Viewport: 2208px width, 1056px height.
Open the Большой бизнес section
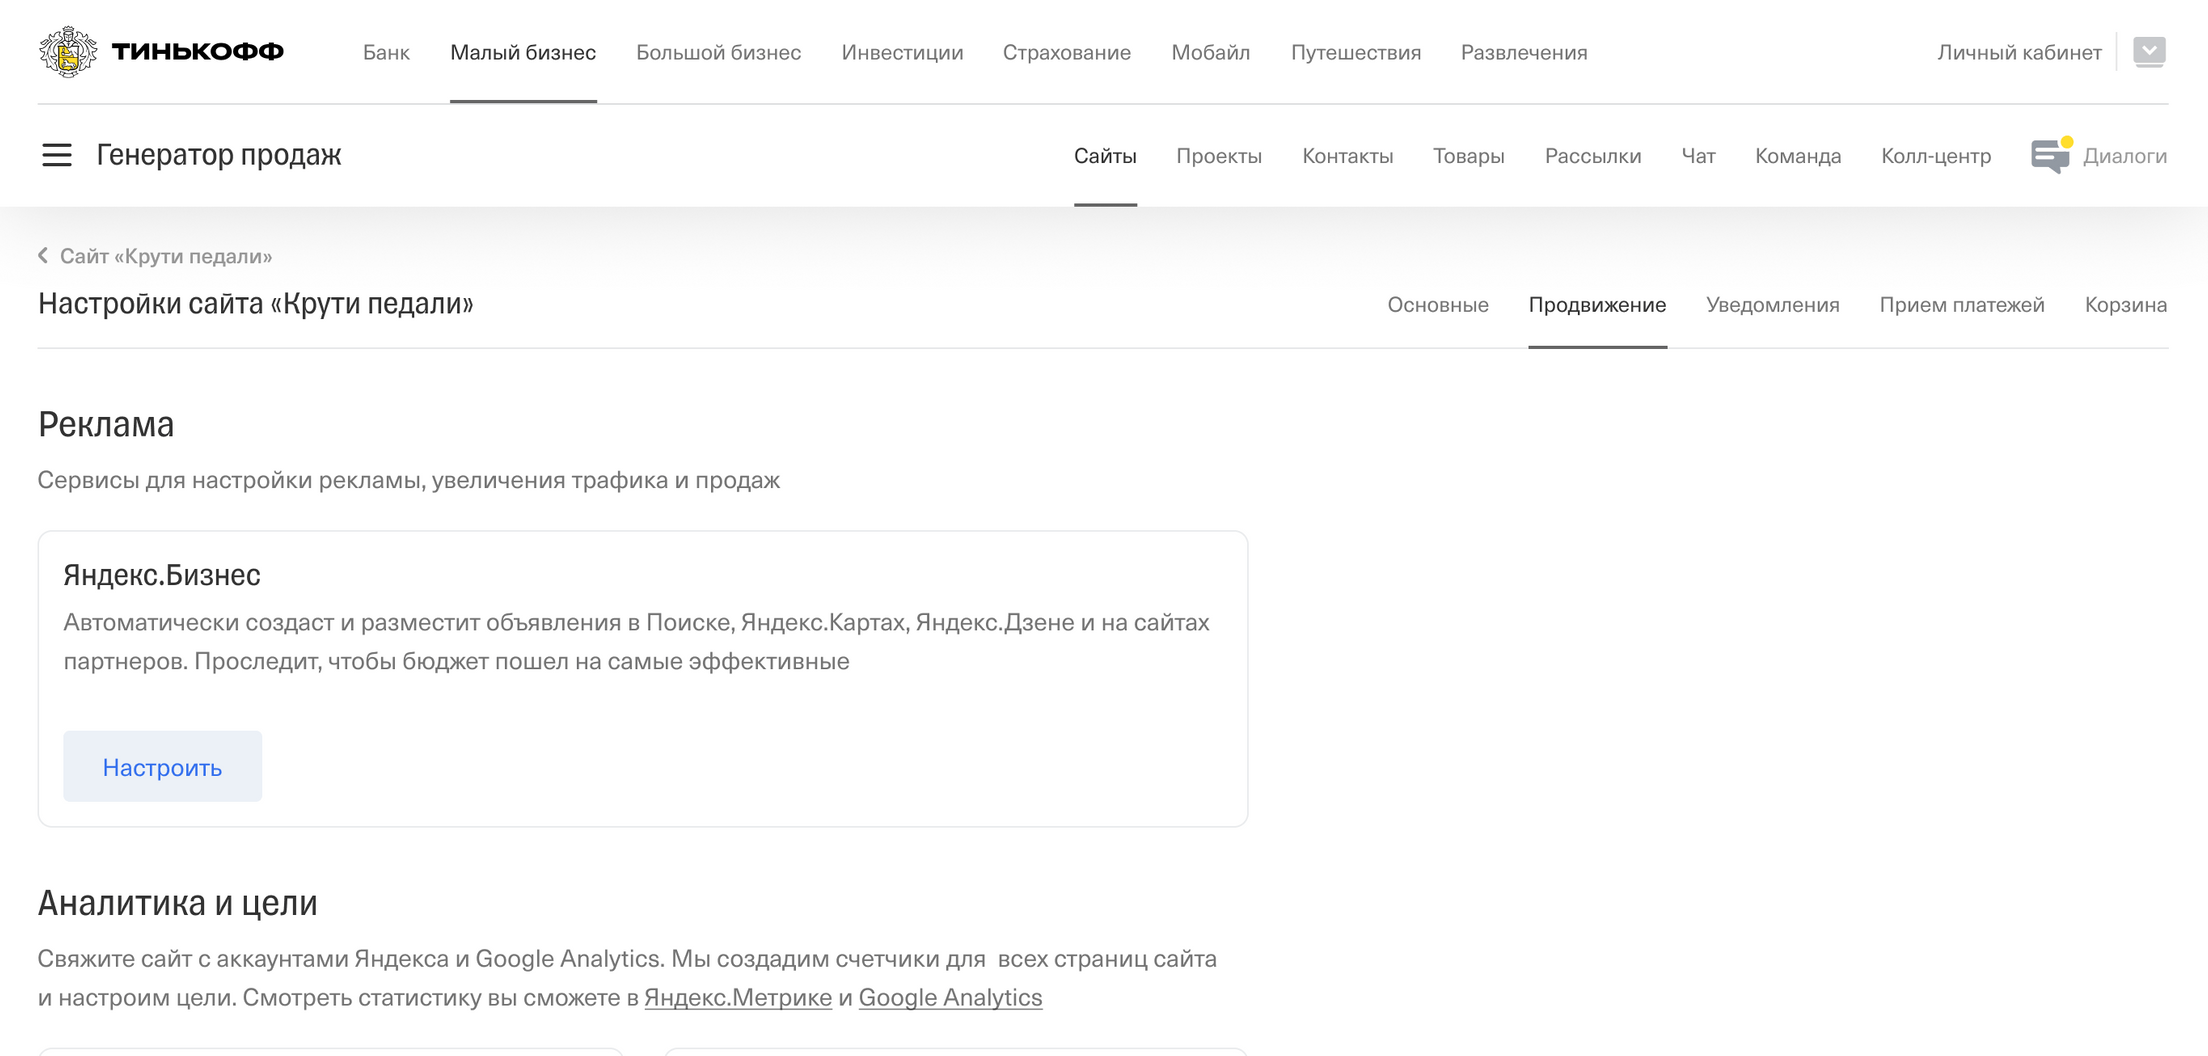pyautogui.click(x=718, y=52)
